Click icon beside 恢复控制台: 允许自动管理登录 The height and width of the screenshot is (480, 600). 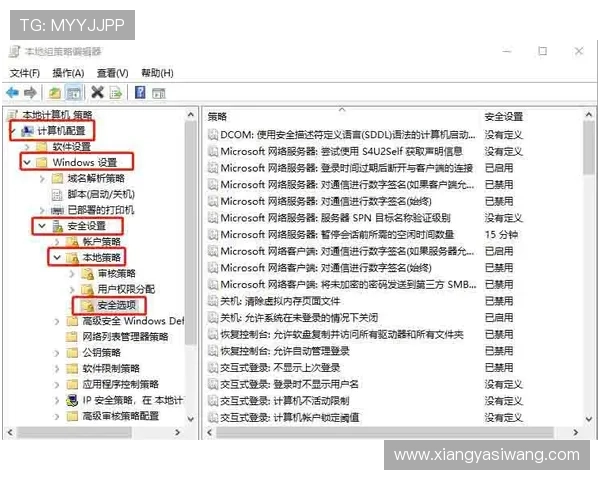tap(212, 351)
